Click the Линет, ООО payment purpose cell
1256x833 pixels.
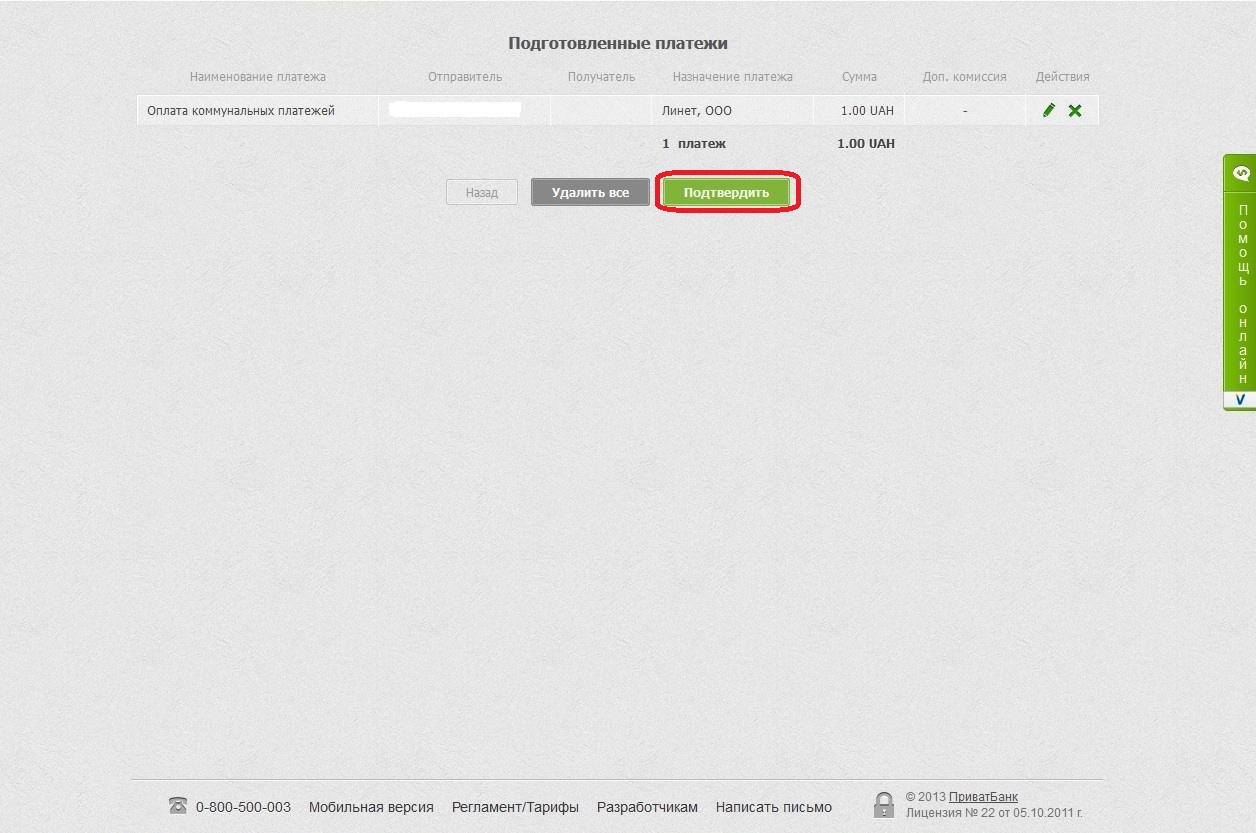click(x=697, y=111)
